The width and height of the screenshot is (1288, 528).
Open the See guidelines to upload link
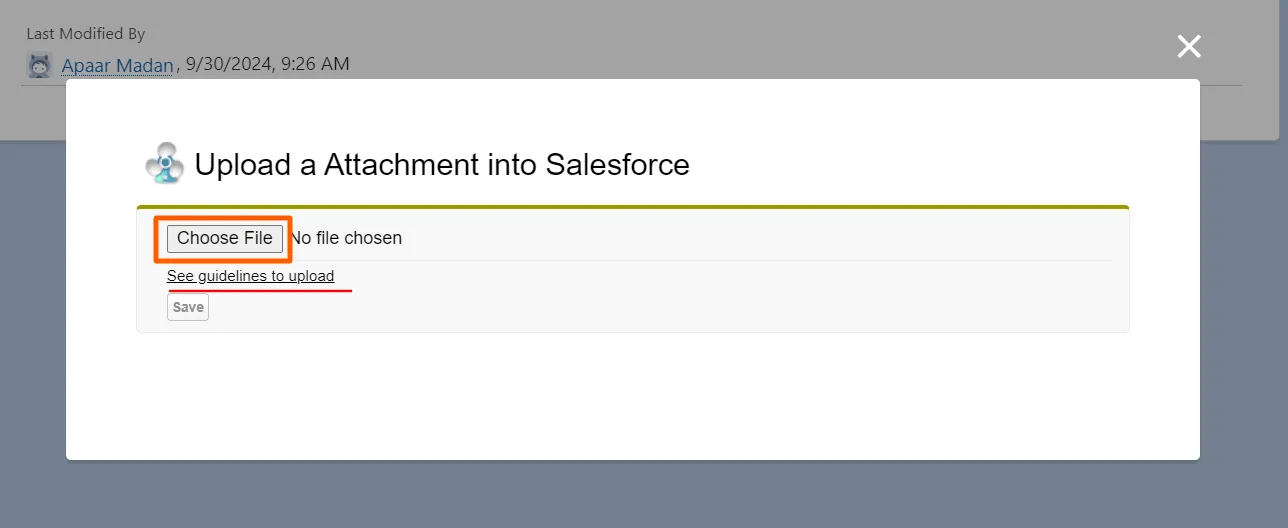pyautogui.click(x=250, y=276)
